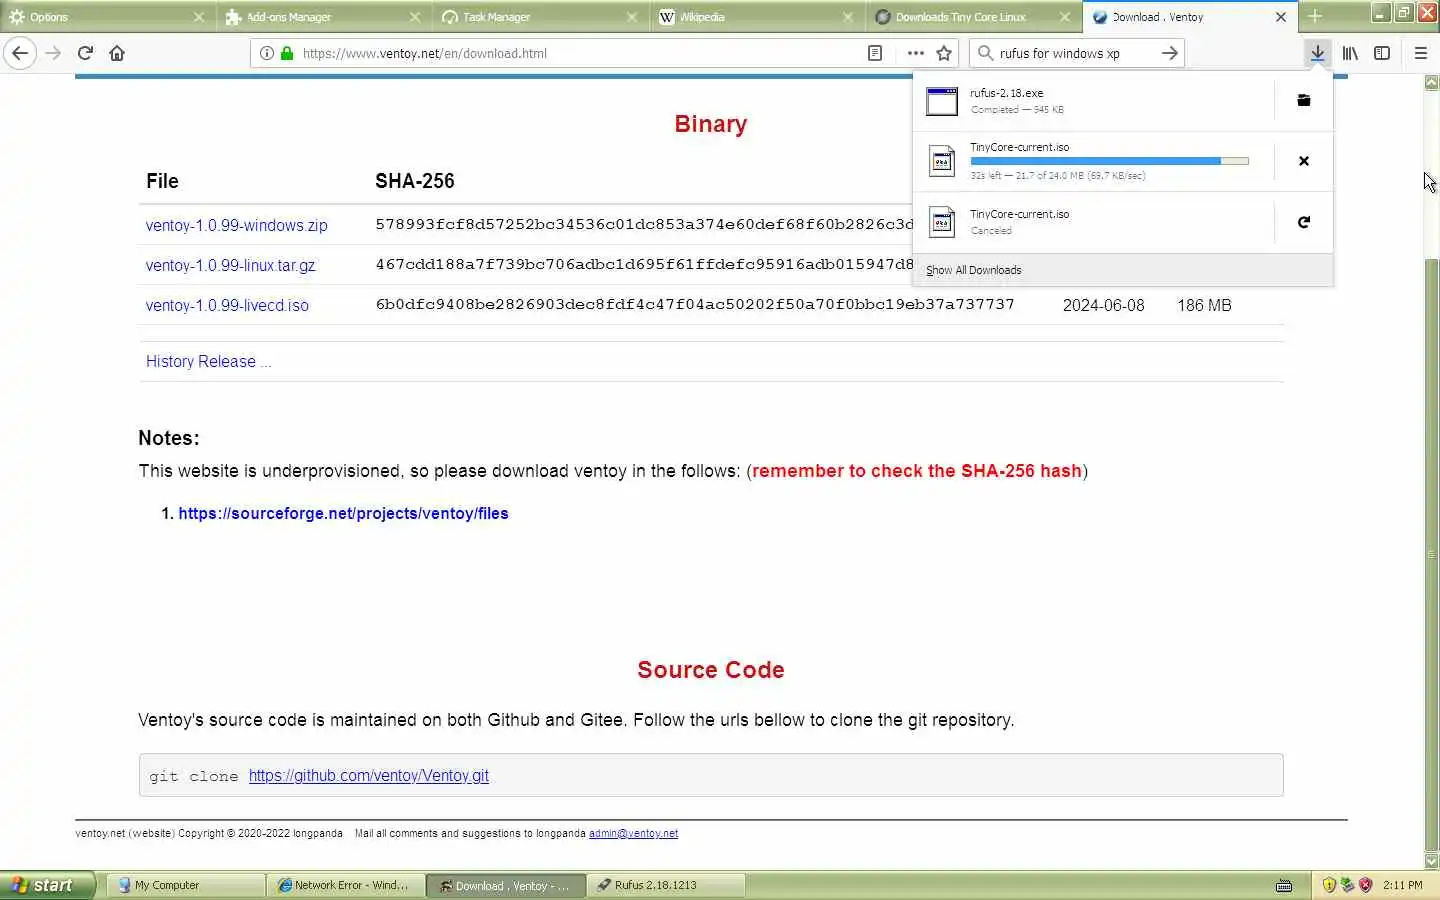
Task: Toggle the downloads toolbar arrow
Action: pos(1317,53)
